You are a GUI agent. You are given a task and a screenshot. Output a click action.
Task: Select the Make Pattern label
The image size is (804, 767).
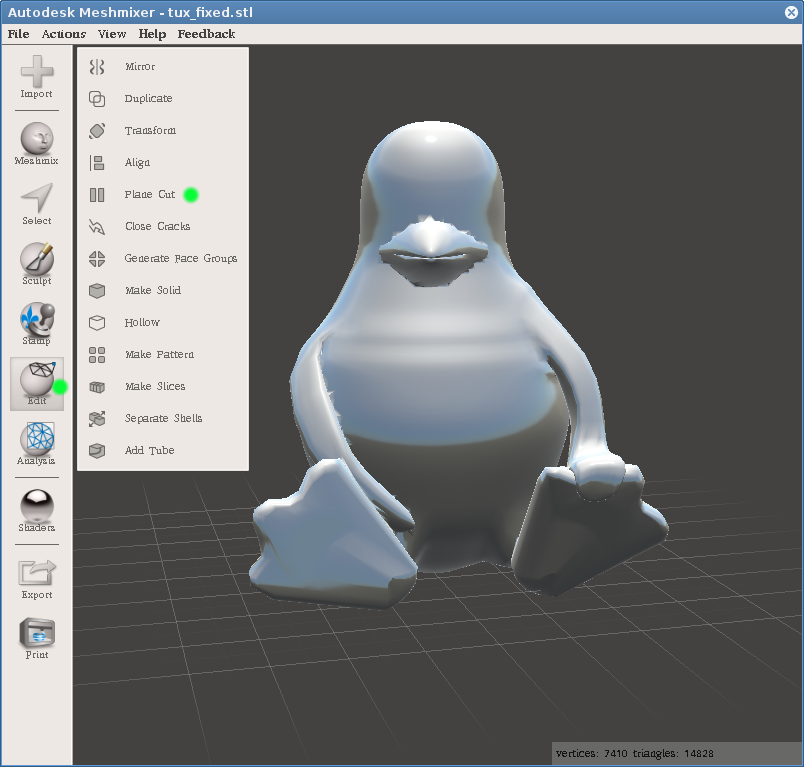(159, 354)
